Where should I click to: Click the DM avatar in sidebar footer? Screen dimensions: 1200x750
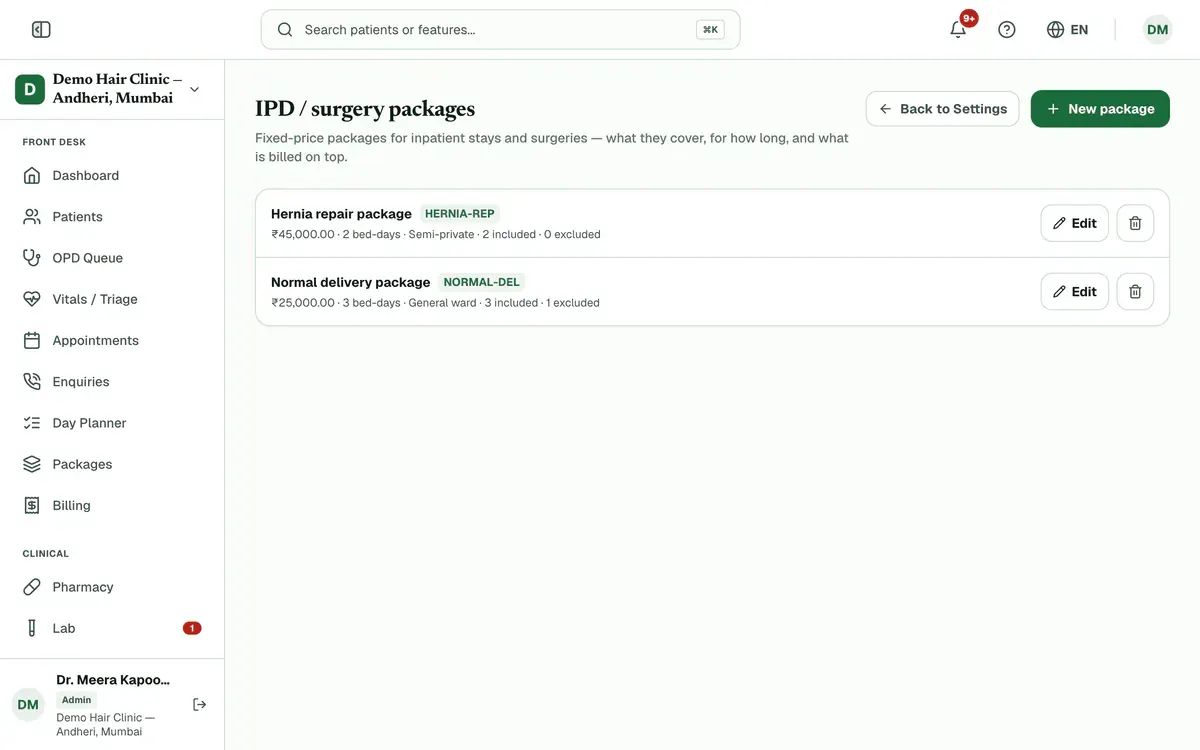point(28,705)
